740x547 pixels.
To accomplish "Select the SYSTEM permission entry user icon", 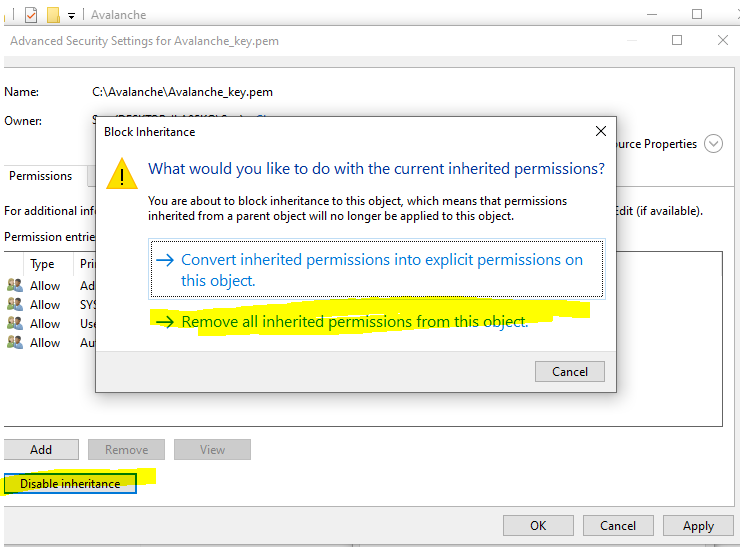I will [14, 304].
